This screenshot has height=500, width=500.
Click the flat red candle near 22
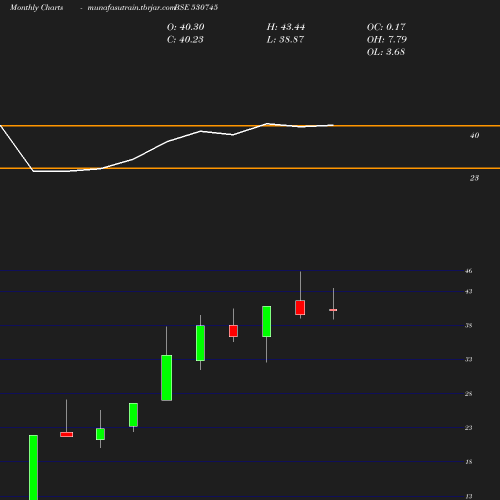click(67, 434)
